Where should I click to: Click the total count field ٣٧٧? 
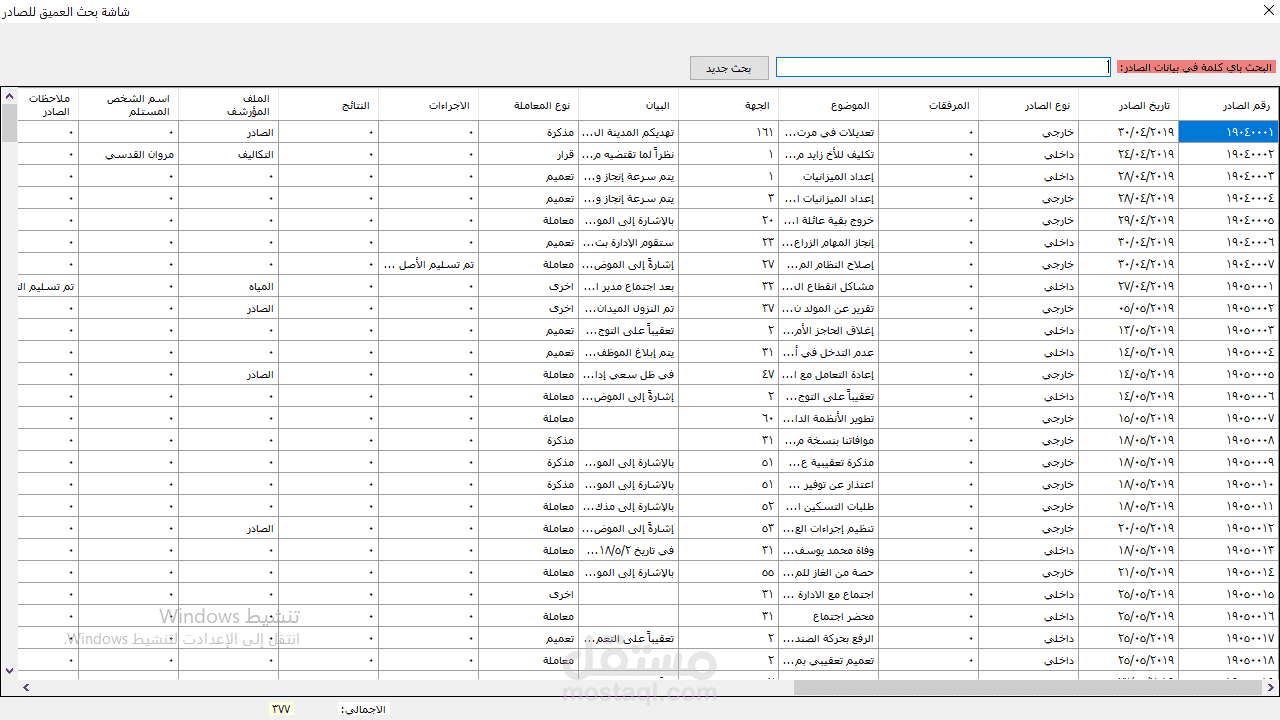coord(281,709)
